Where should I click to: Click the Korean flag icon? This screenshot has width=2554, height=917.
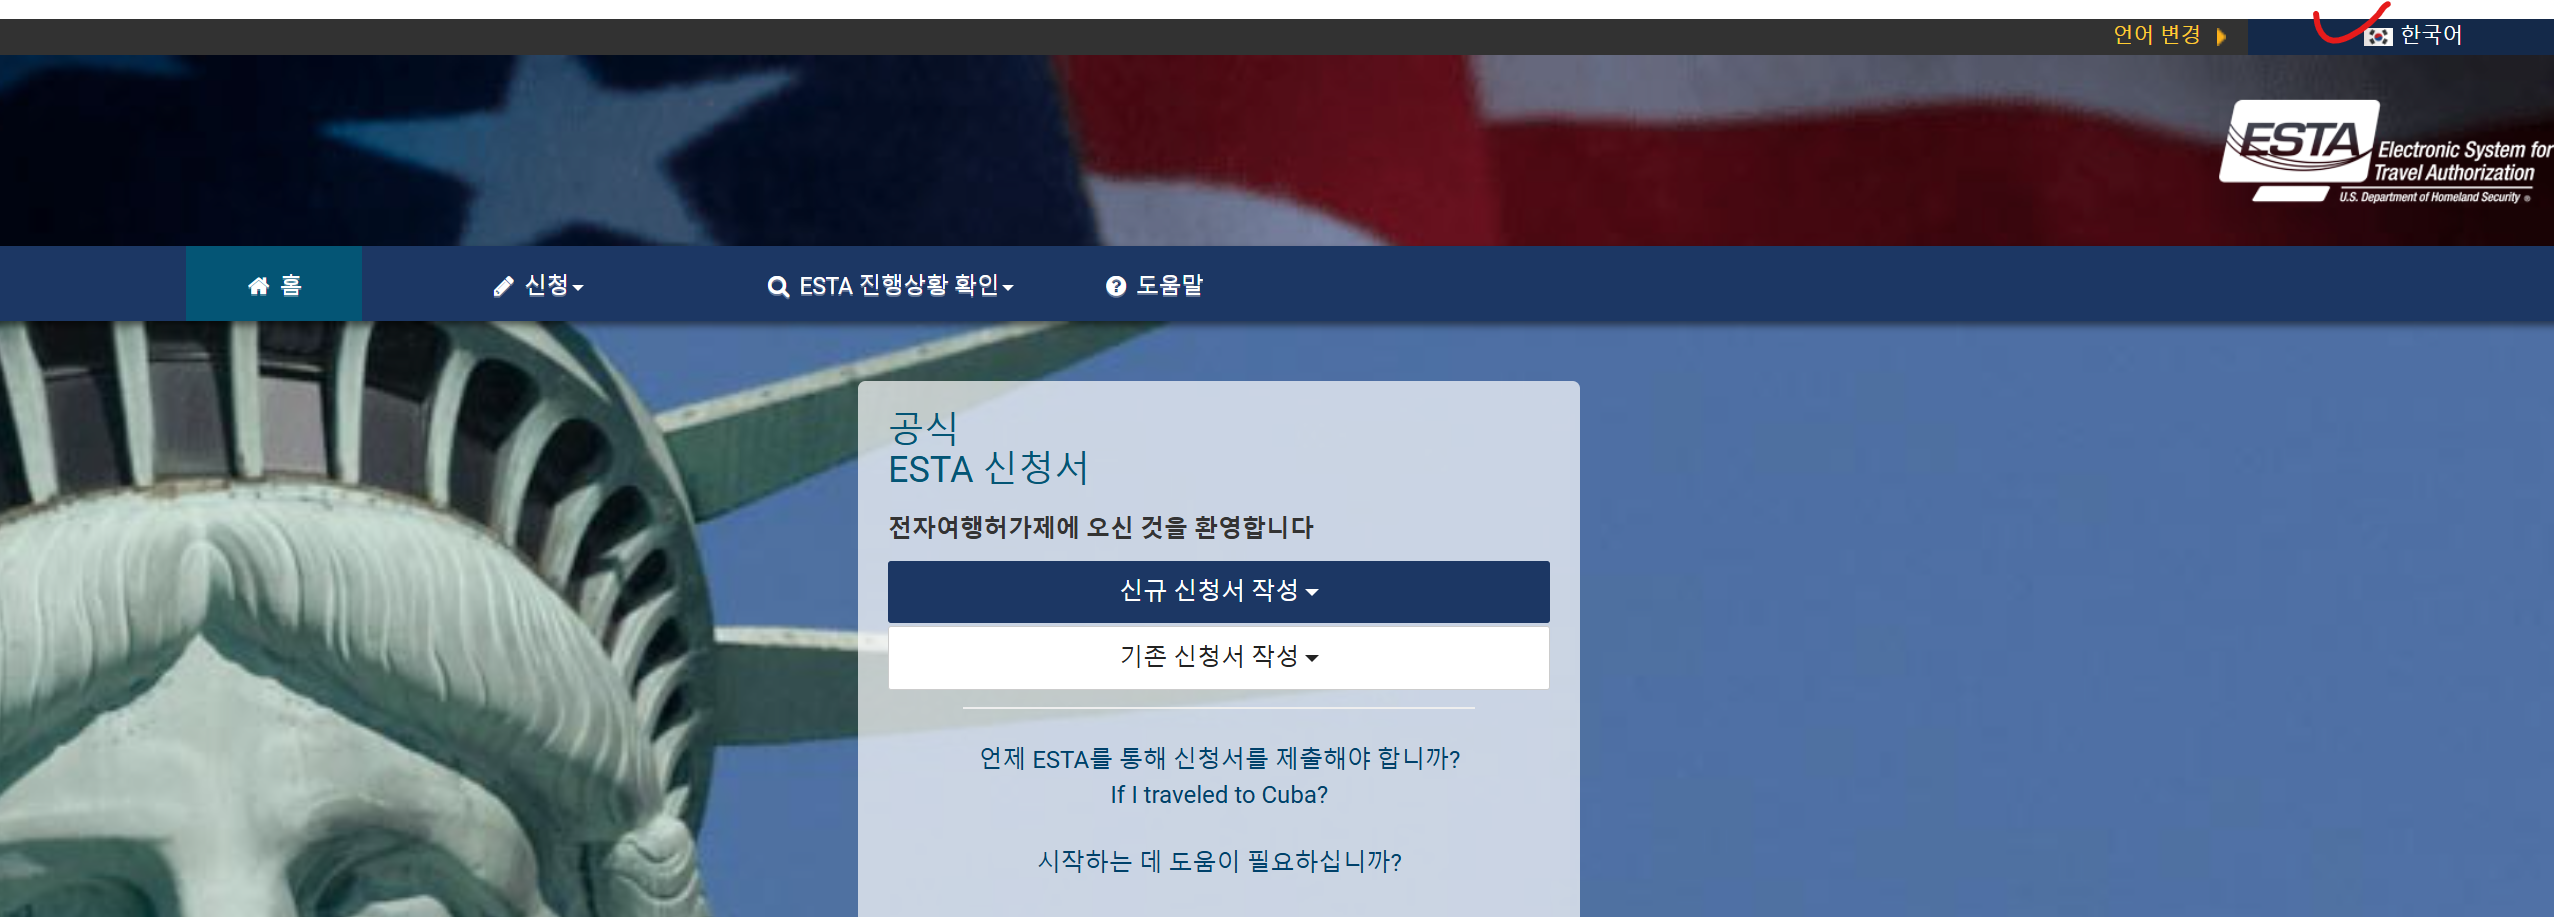pos(2378,37)
